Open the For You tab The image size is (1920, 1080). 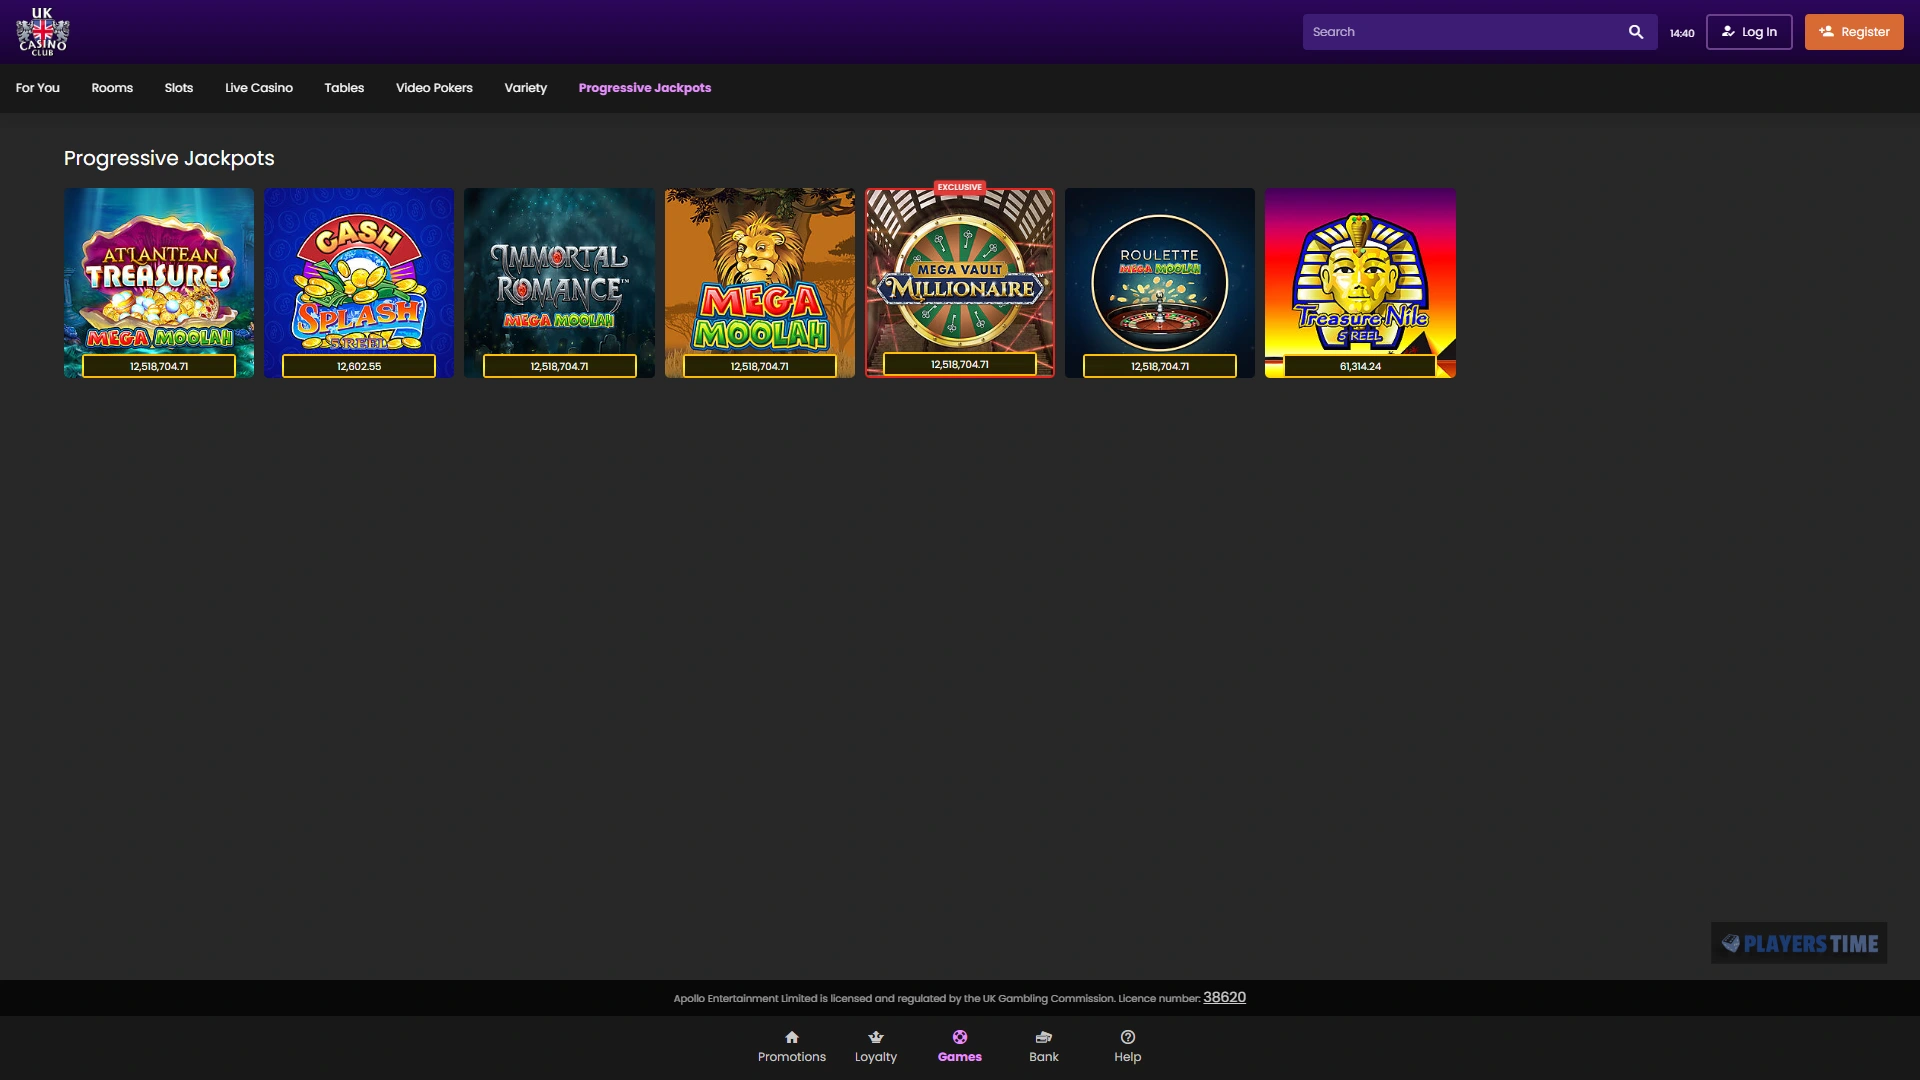tap(38, 88)
